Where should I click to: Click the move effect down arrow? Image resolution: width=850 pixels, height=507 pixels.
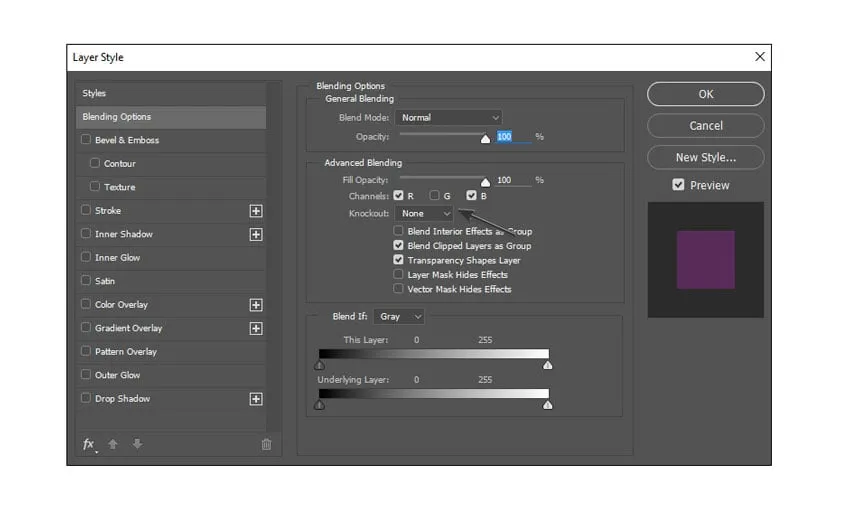[x=137, y=445]
